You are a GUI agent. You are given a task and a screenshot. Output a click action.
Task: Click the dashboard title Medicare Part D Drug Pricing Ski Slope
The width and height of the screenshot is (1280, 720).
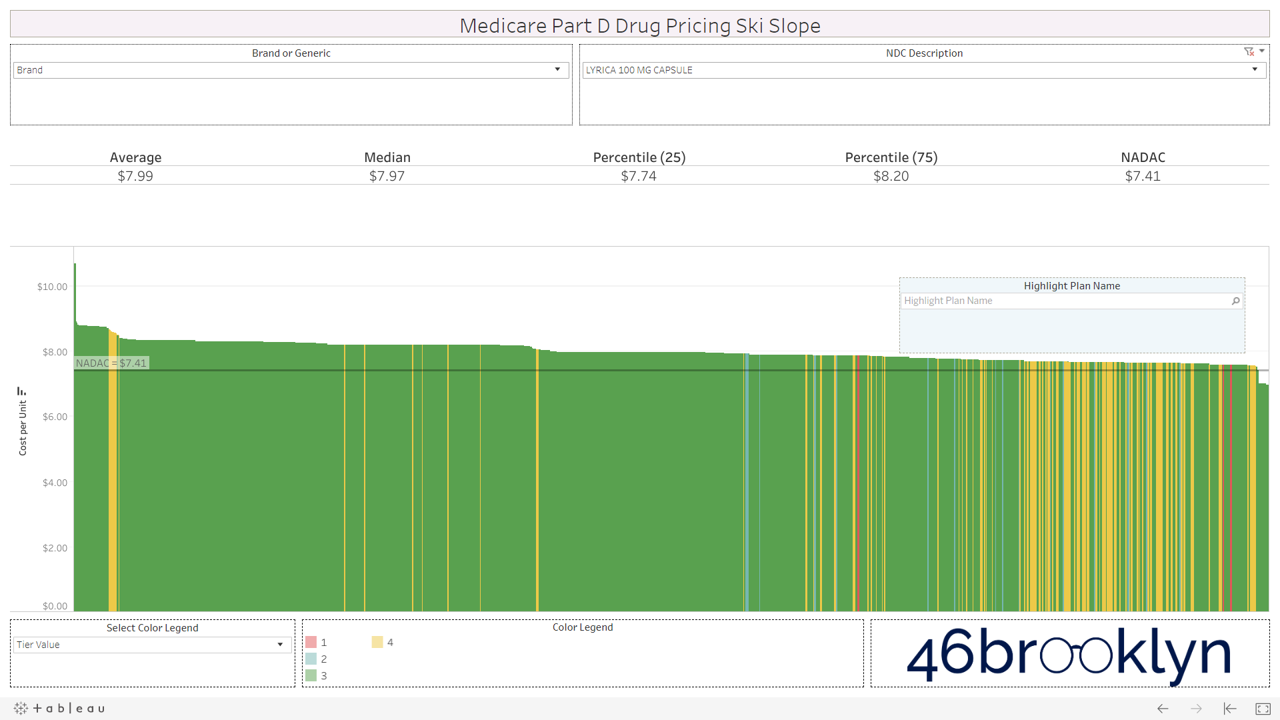(x=640, y=25)
